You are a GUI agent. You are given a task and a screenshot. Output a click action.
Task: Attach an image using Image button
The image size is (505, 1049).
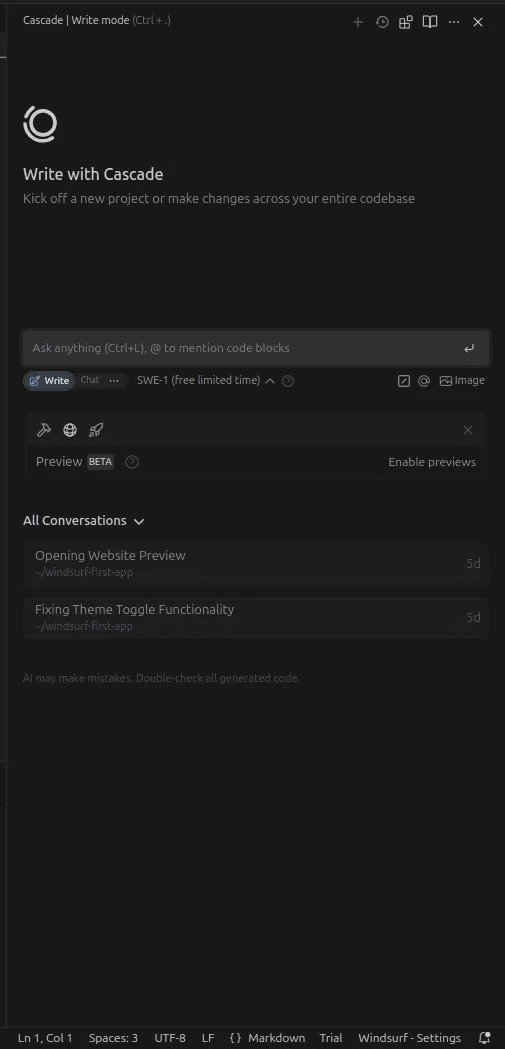coord(462,381)
